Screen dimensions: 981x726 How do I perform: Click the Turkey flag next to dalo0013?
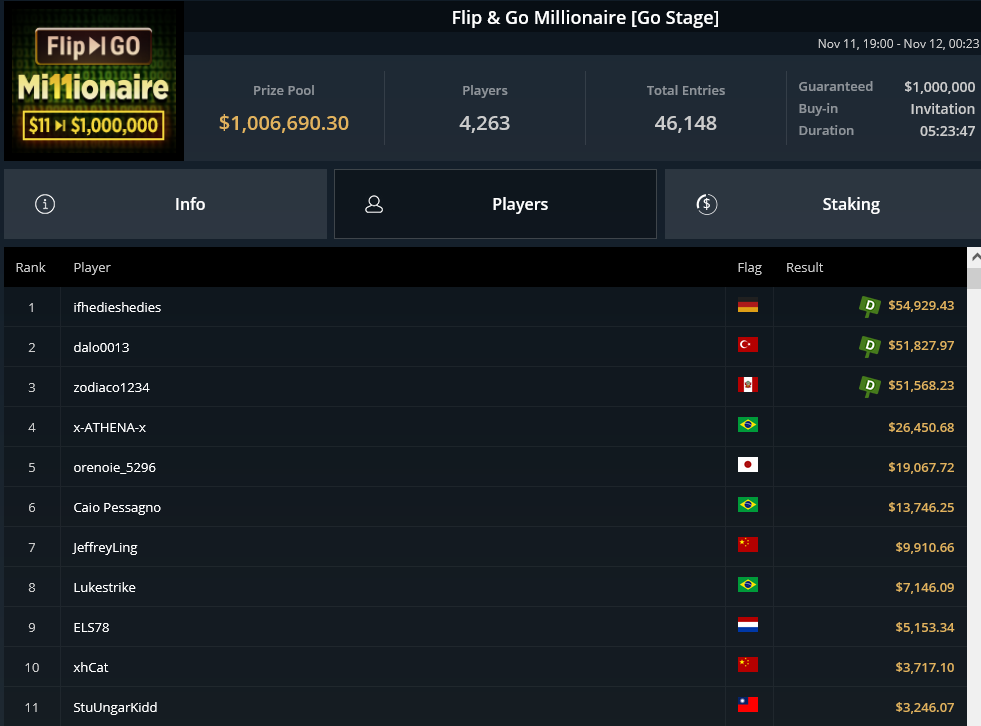pyautogui.click(x=747, y=345)
